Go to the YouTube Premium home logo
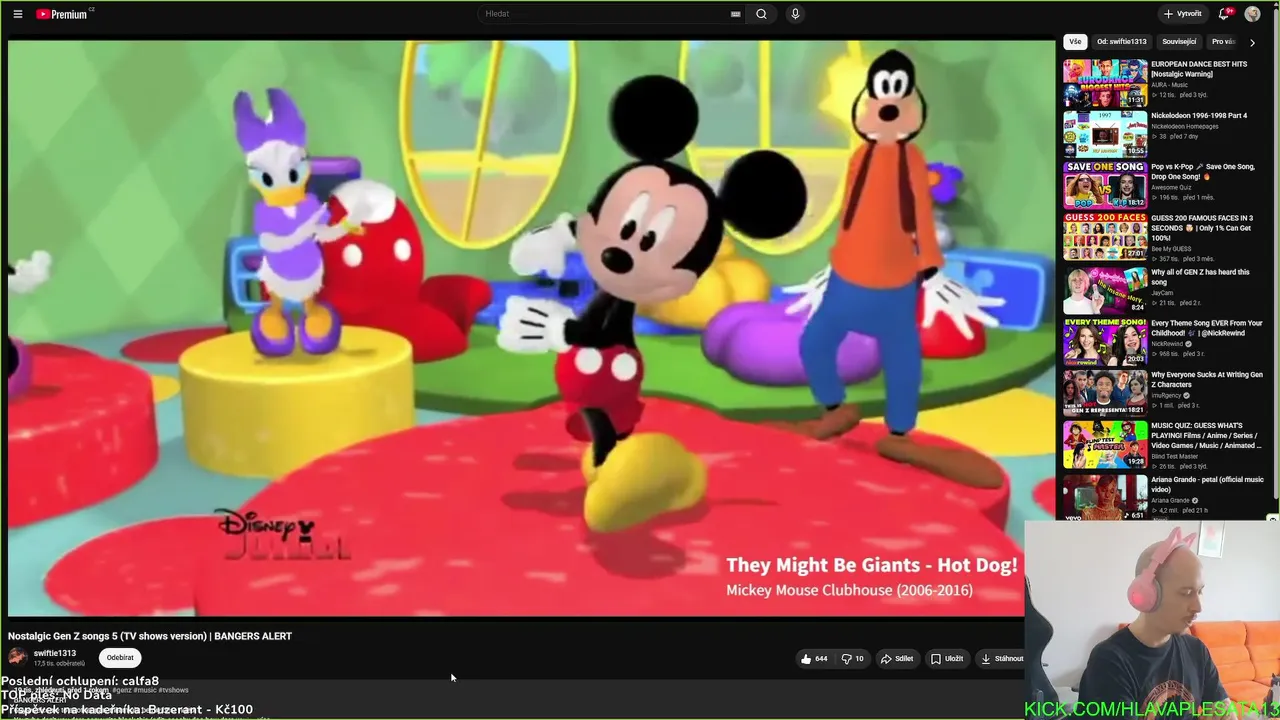The image size is (1280, 720). (x=64, y=14)
